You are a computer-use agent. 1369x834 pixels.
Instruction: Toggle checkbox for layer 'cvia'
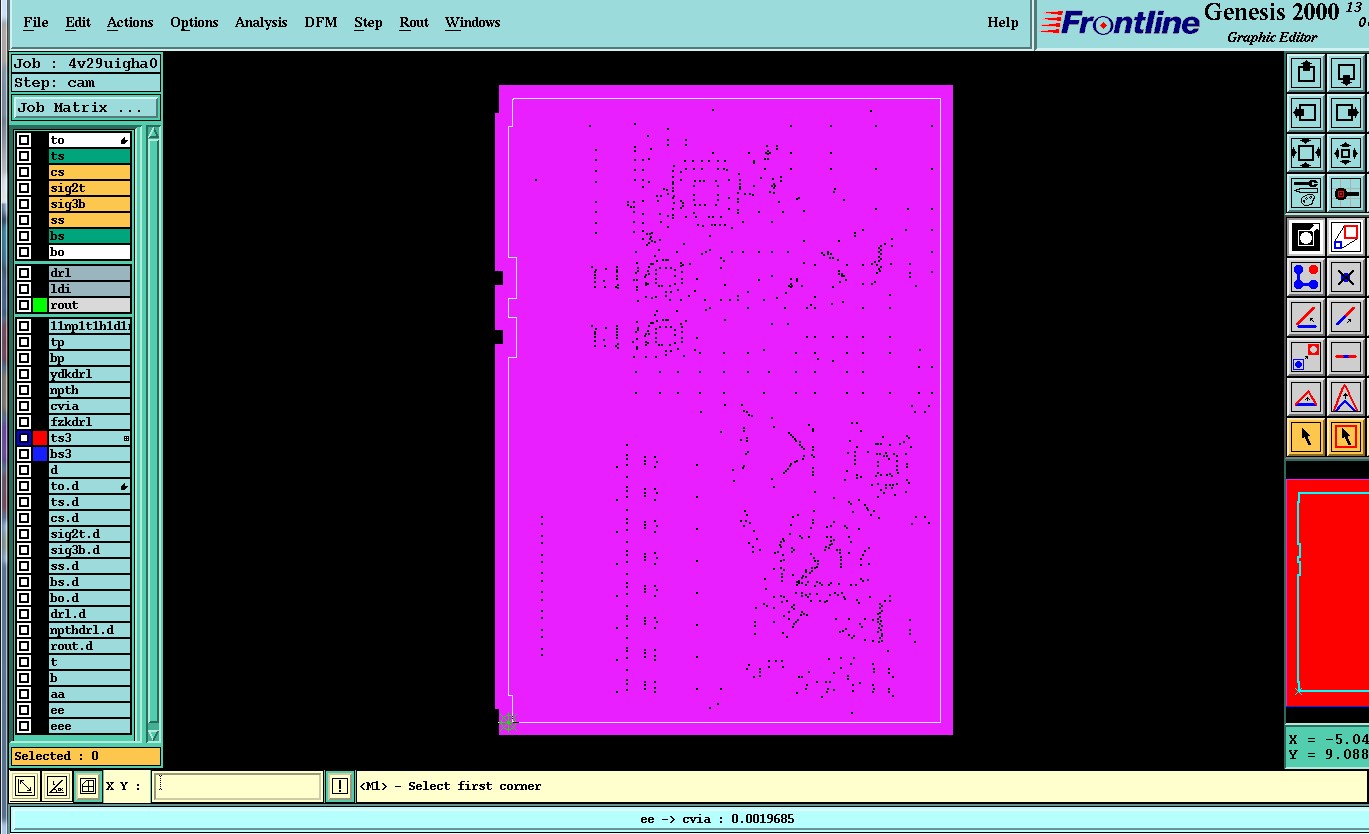click(24, 406)
